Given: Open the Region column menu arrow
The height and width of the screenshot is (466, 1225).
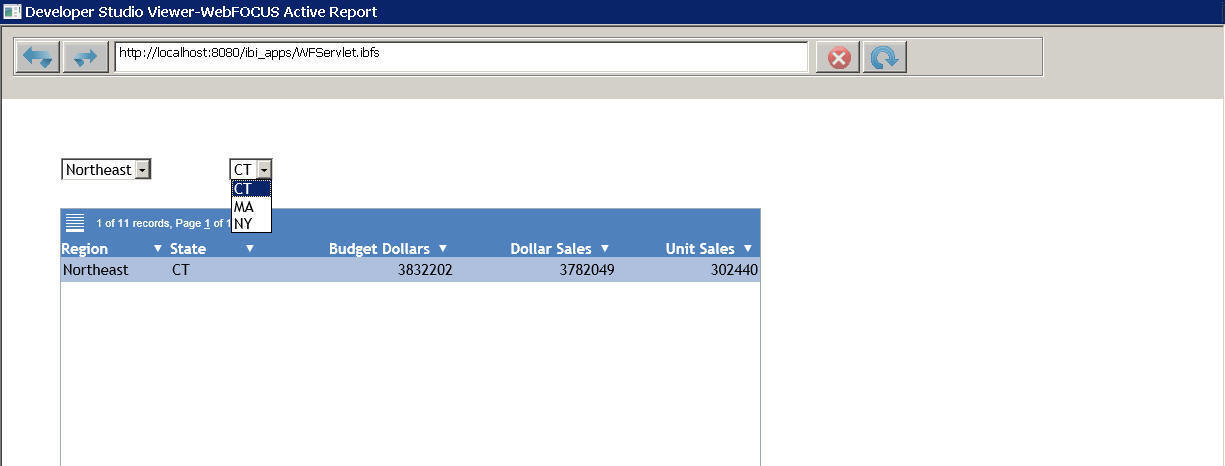Looking at the screenshot, I should (x=157, y=249).
